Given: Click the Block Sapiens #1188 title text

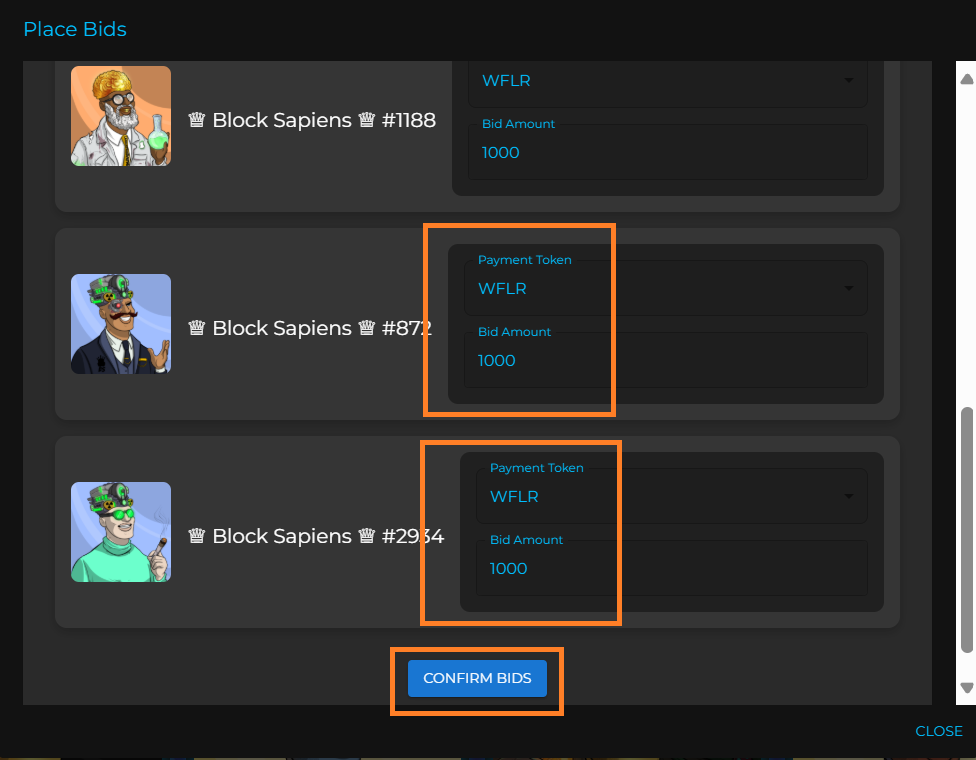Looking at the screenshot, I should tap(311, 121).
